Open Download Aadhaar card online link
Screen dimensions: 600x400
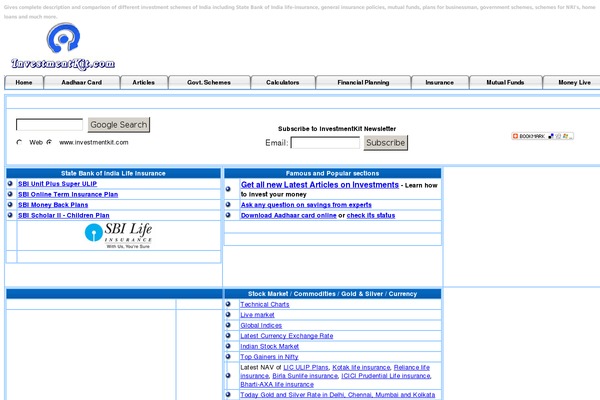[x=289, y=216]
